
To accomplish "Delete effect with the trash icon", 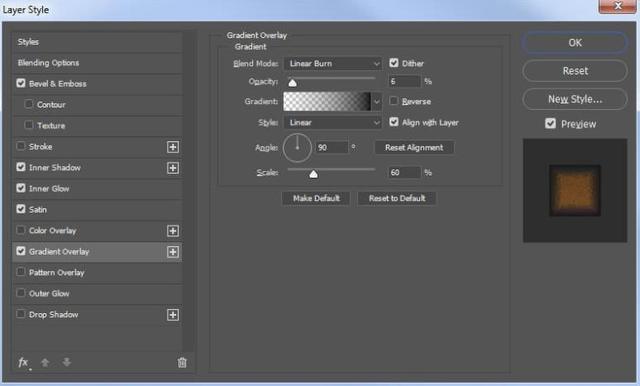I will click(182, 362).
